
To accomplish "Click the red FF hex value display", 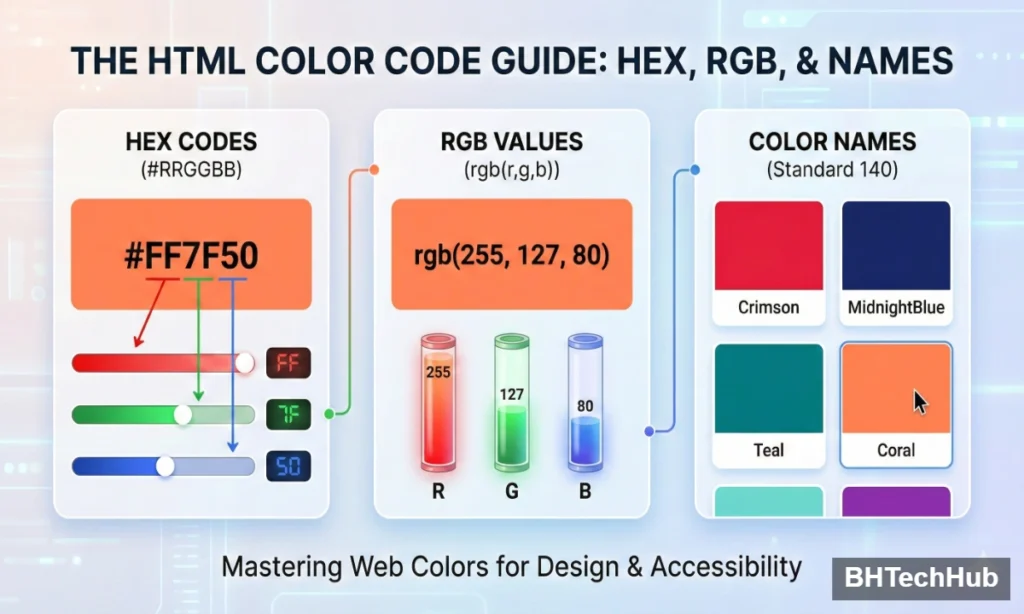I will tap(287, 363).
